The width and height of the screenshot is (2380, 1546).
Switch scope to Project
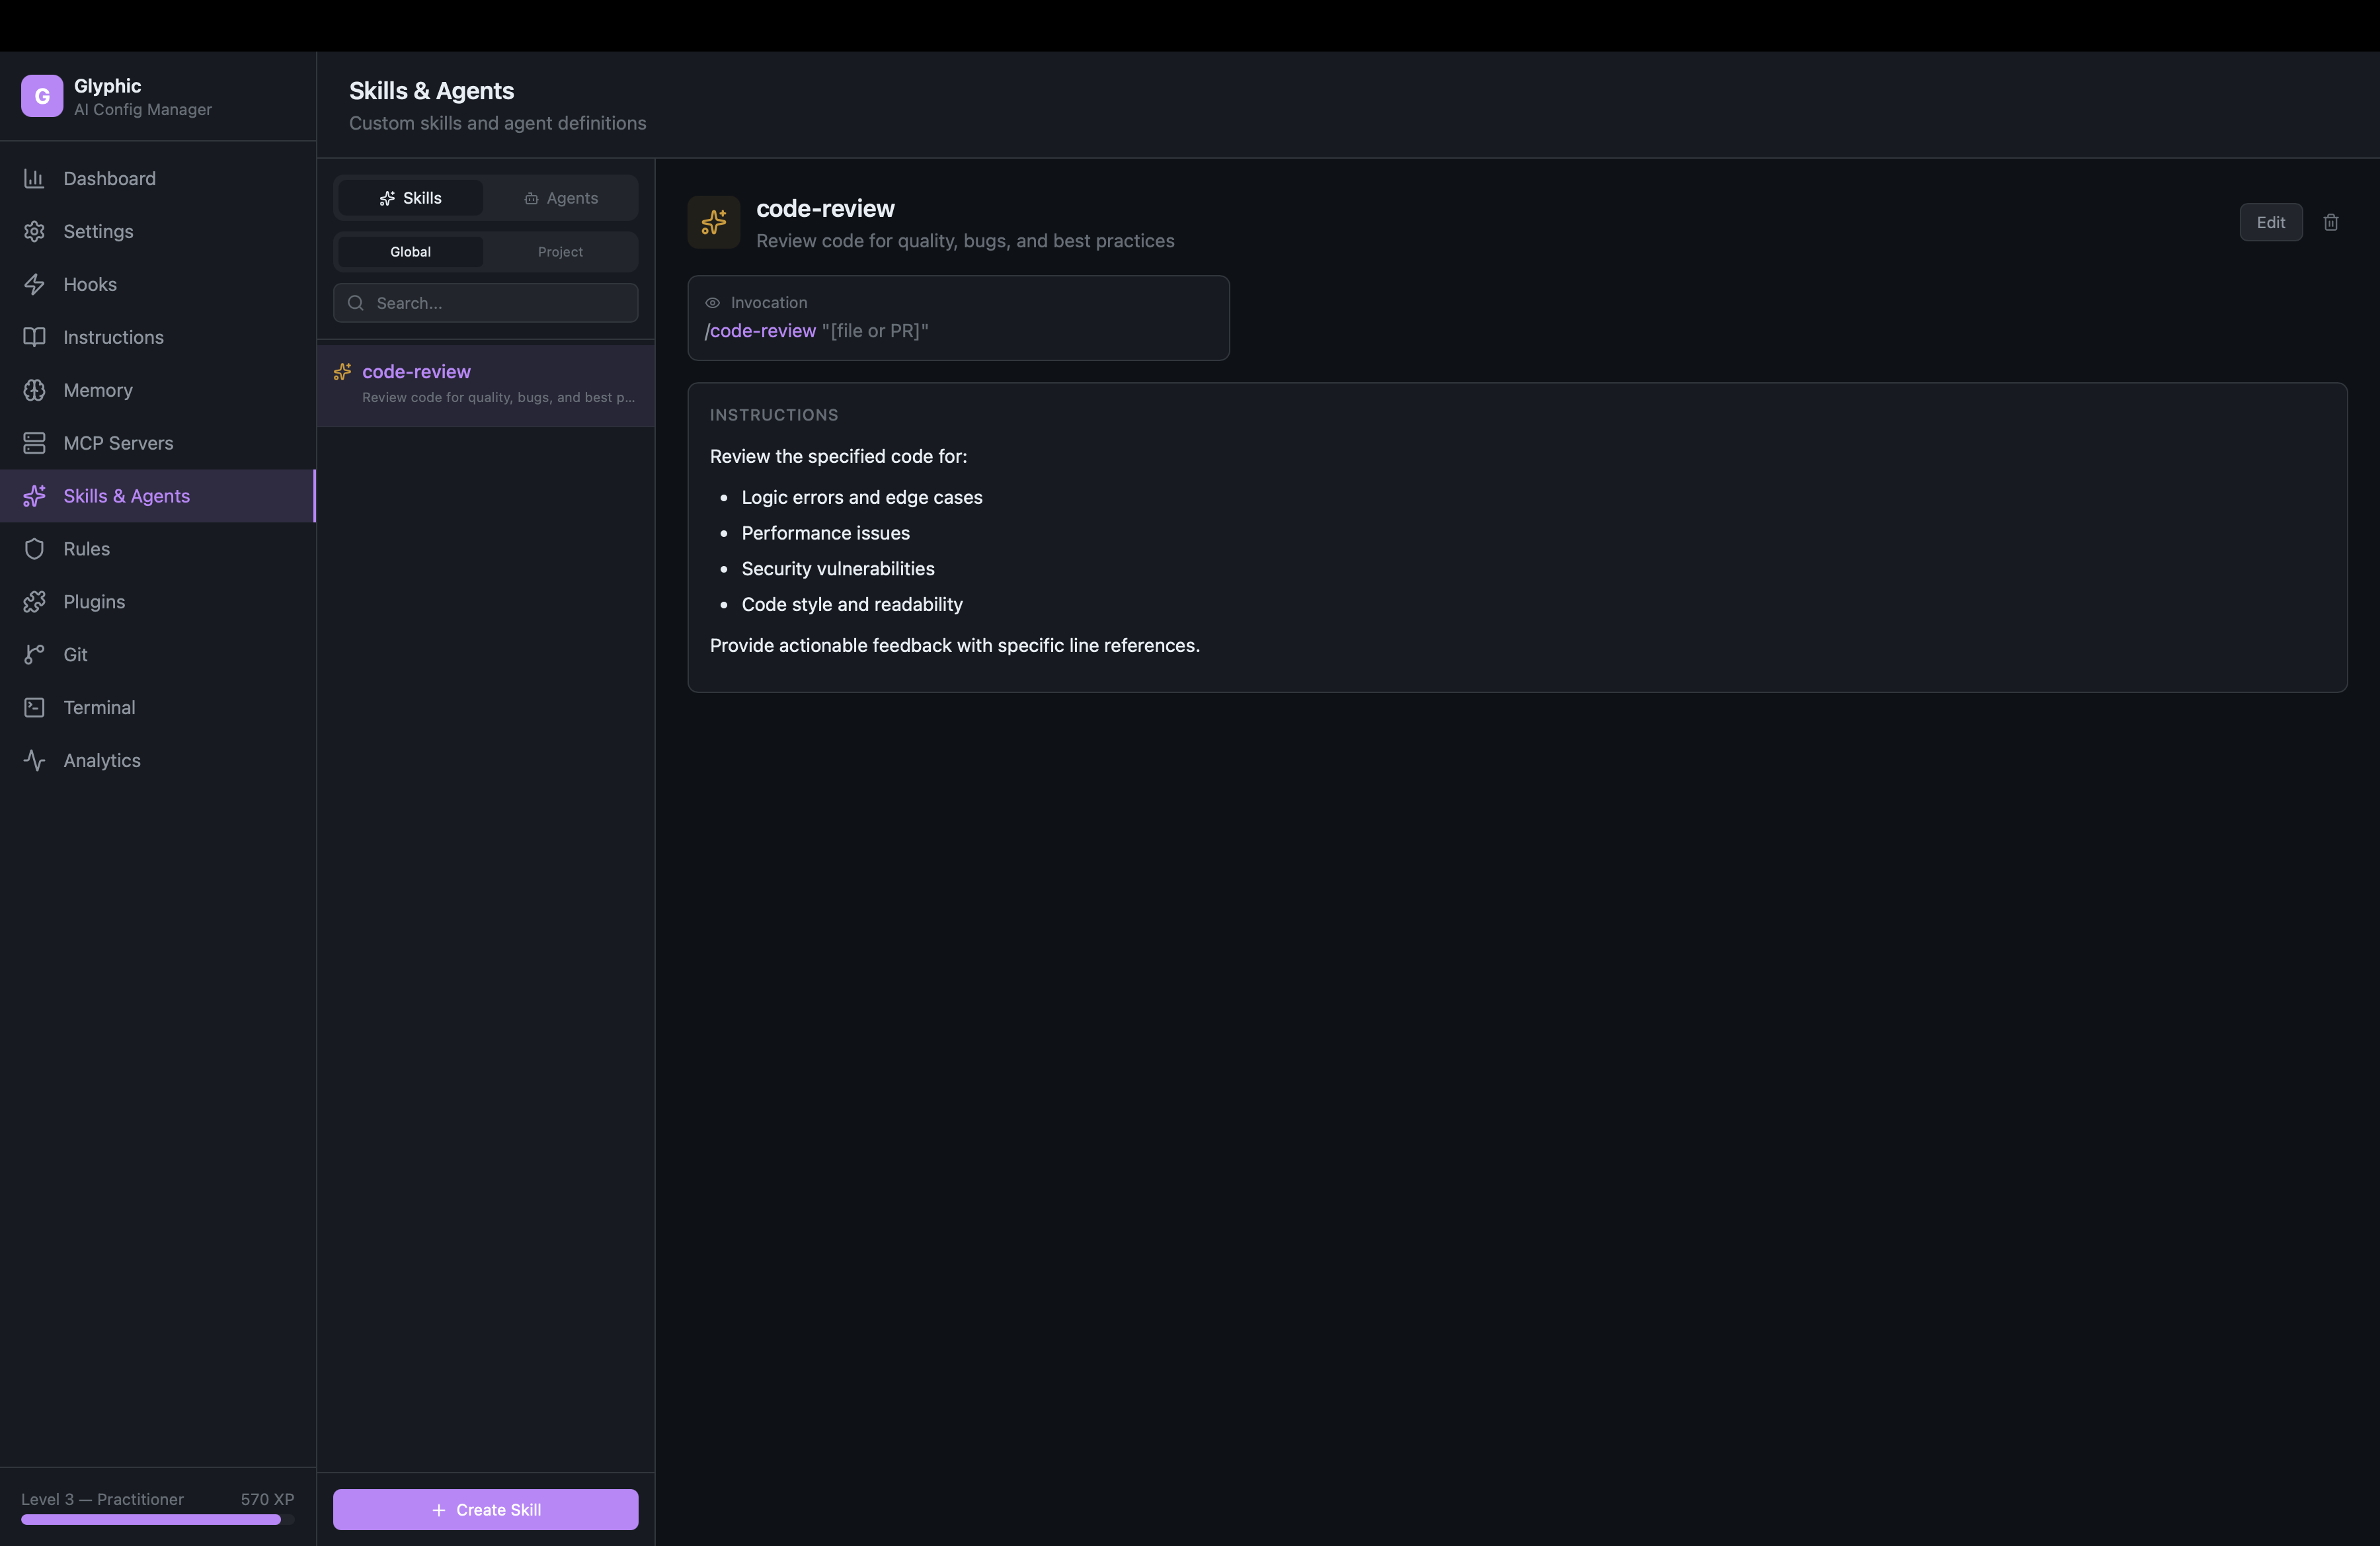coord(560,252)
